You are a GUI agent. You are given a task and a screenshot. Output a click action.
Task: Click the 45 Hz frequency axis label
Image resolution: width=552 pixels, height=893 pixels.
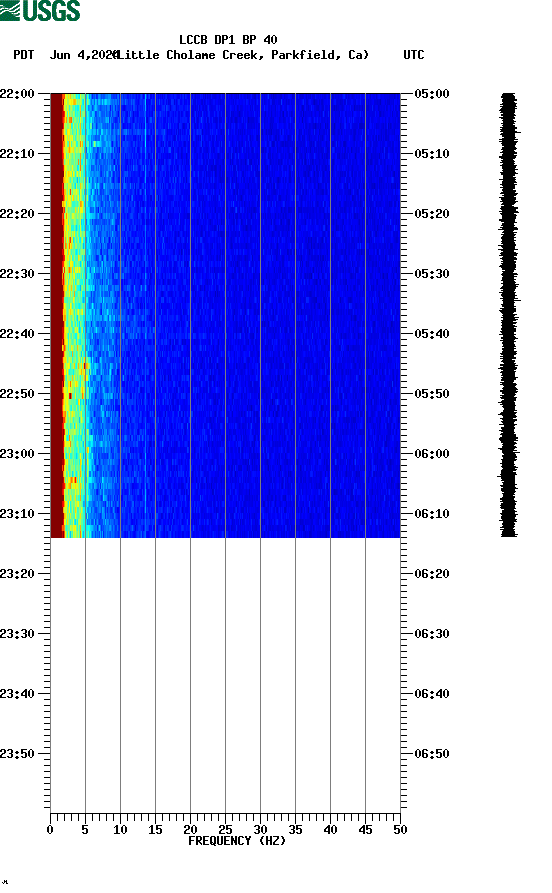click(365, 830)
